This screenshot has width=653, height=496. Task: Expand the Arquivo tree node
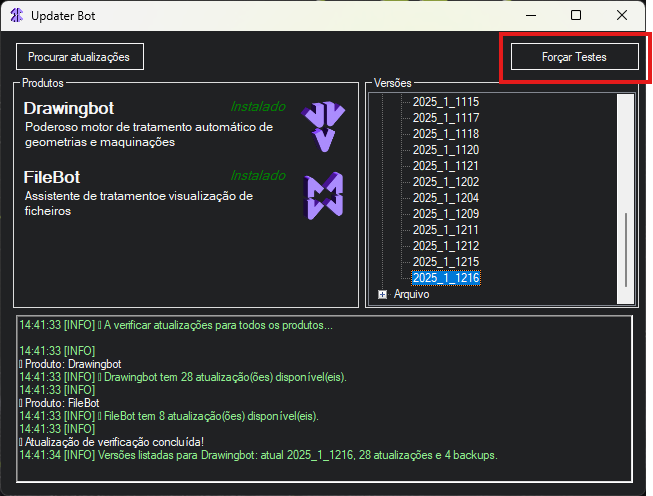(x=382, y=294)
